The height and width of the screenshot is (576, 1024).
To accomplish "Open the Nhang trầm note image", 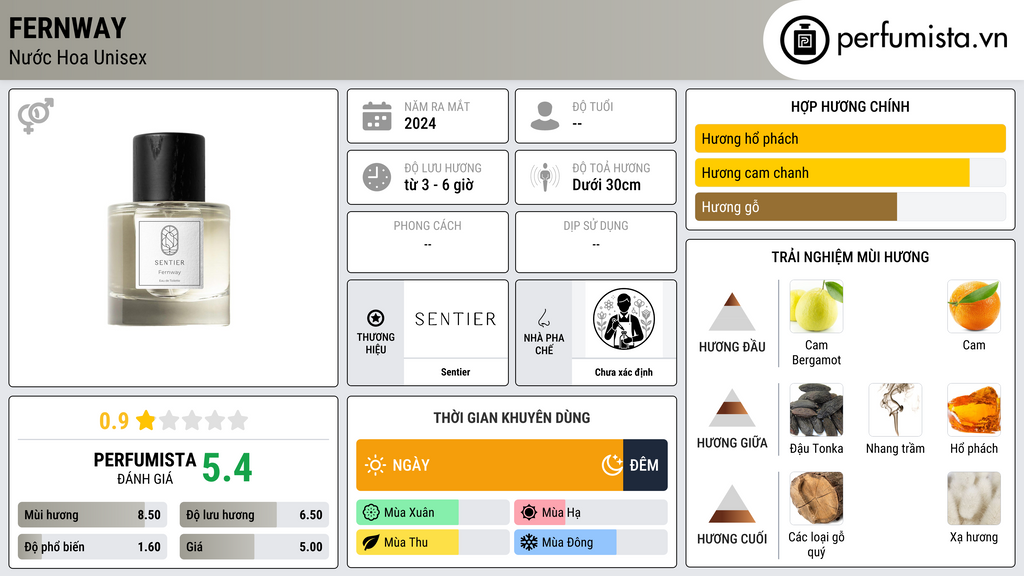I will point(895,409).
